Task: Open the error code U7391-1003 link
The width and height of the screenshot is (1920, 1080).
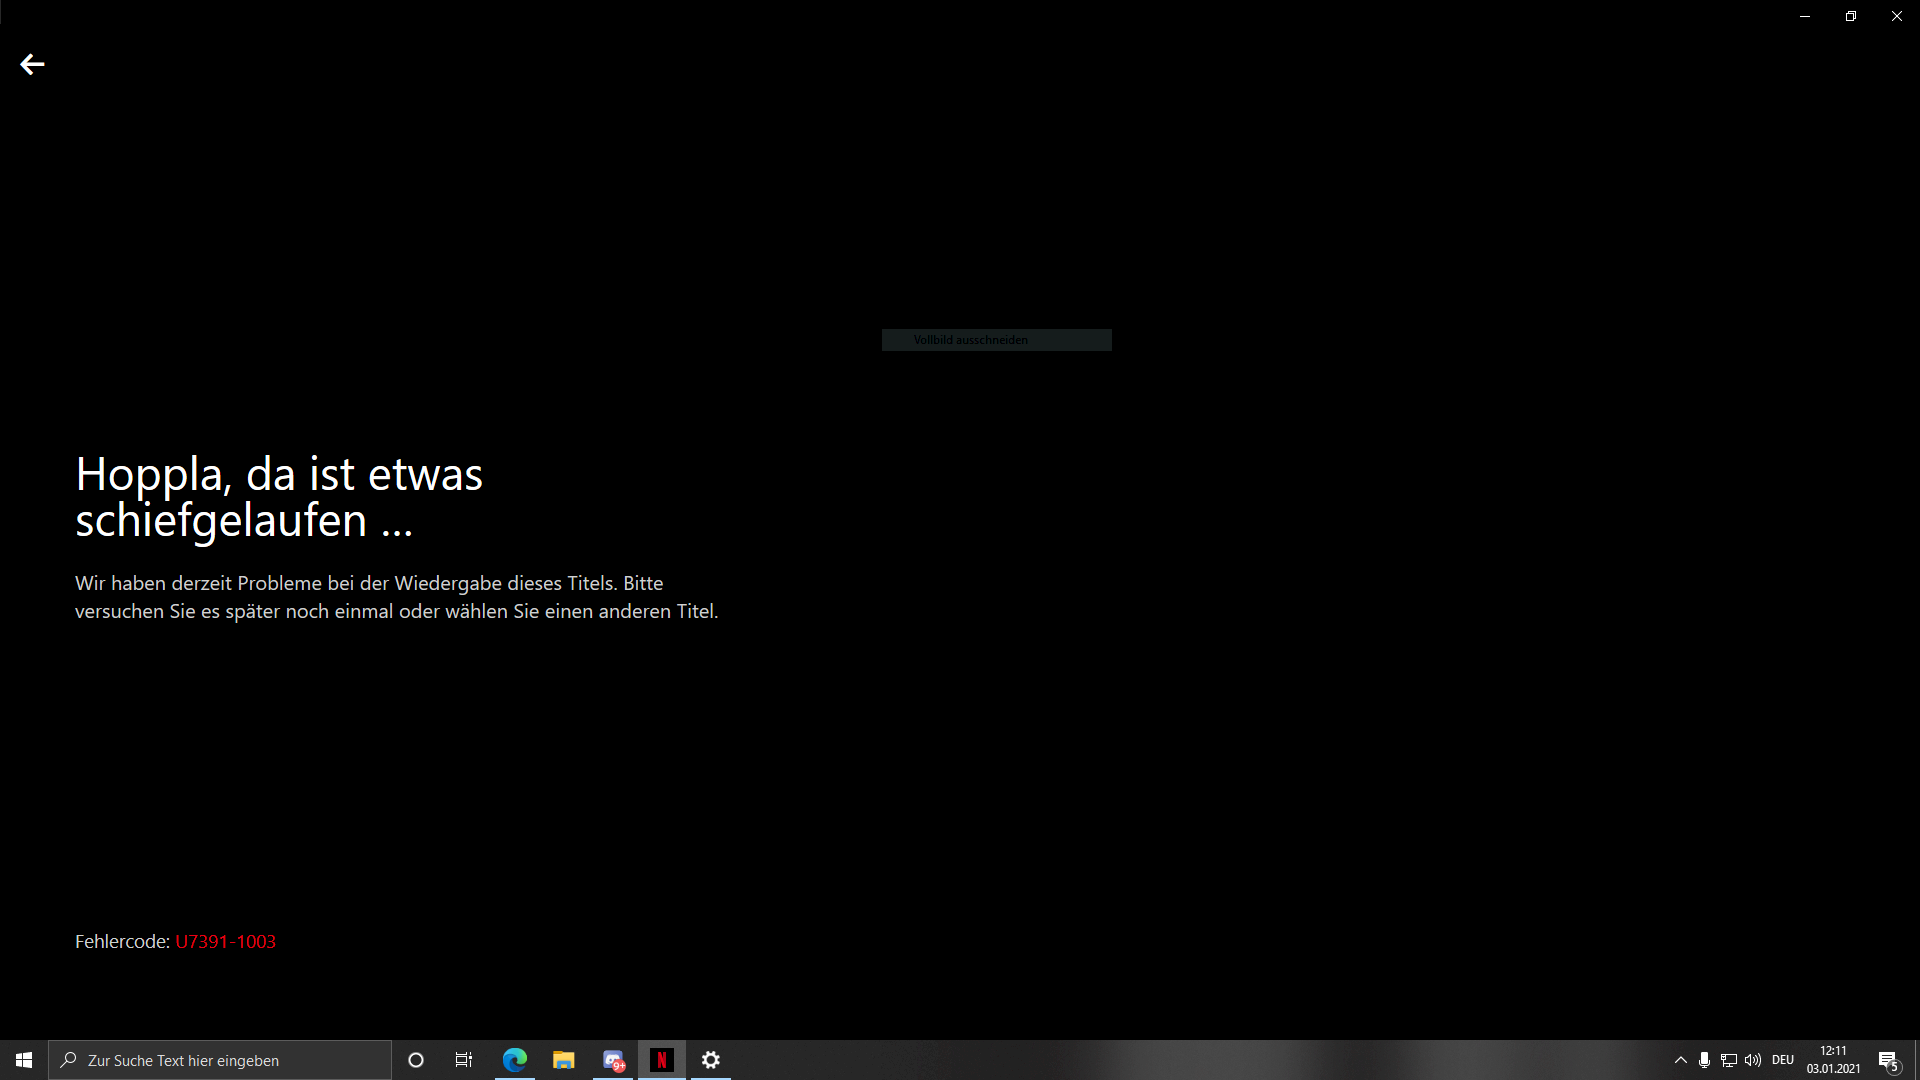Action: (225, 941)
